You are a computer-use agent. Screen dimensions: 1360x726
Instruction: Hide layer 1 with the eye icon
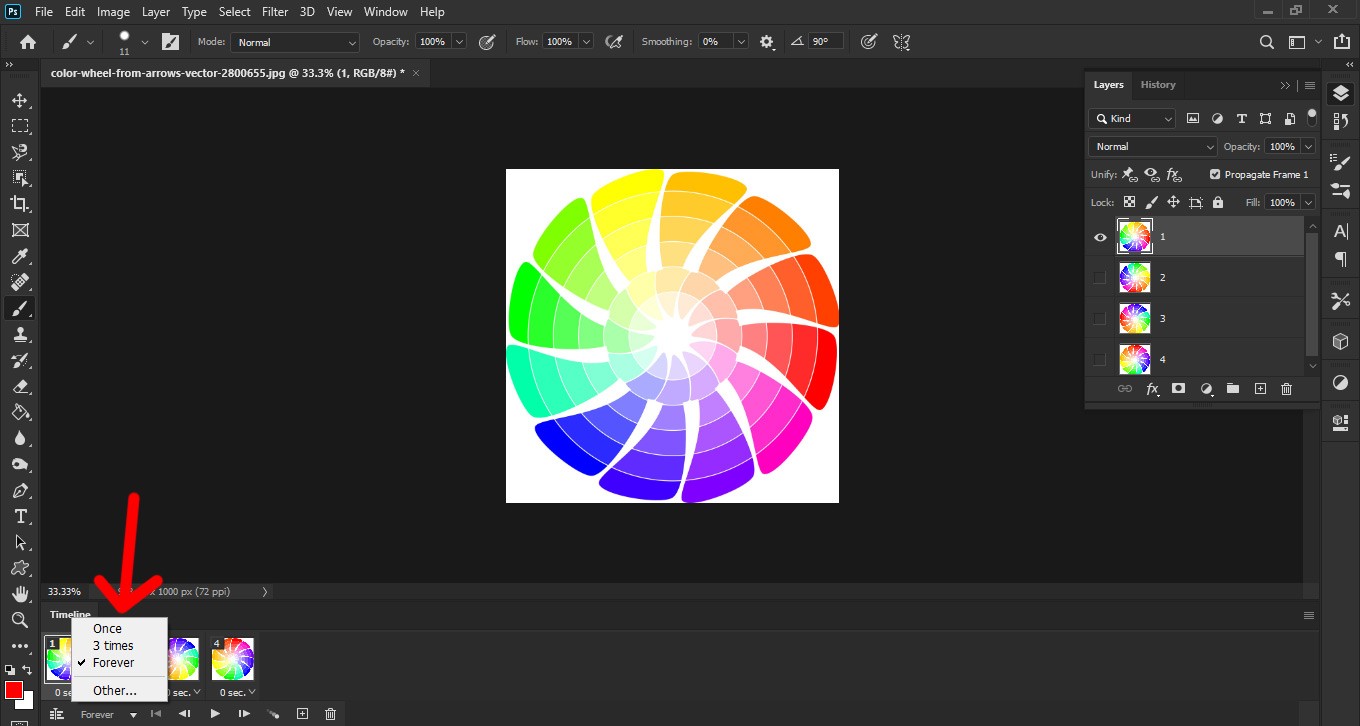(x=1100, y=237)
